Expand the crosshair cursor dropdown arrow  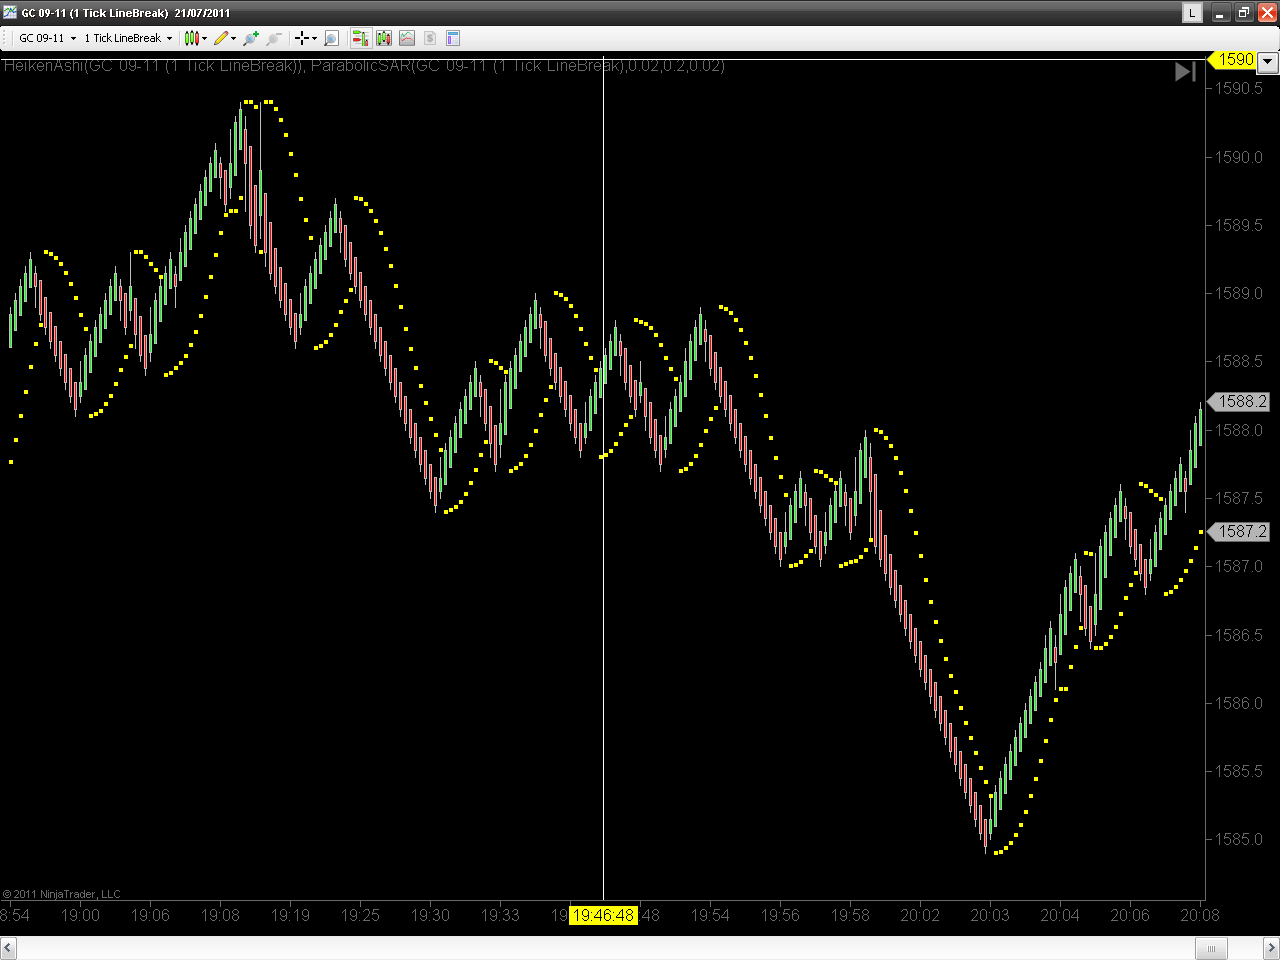[x=315, y=39]
